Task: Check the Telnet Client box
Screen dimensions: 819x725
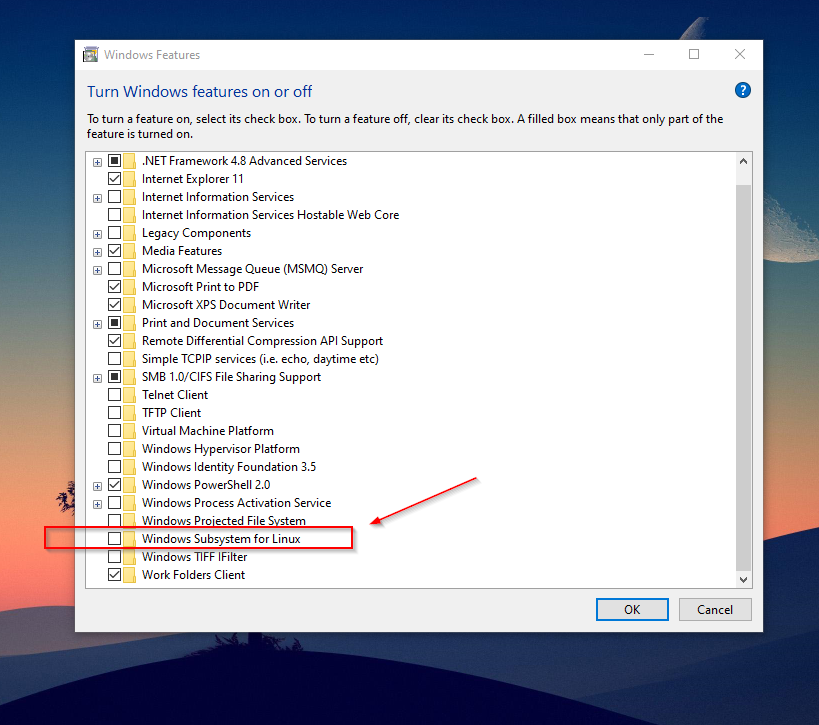Action: 114,395
